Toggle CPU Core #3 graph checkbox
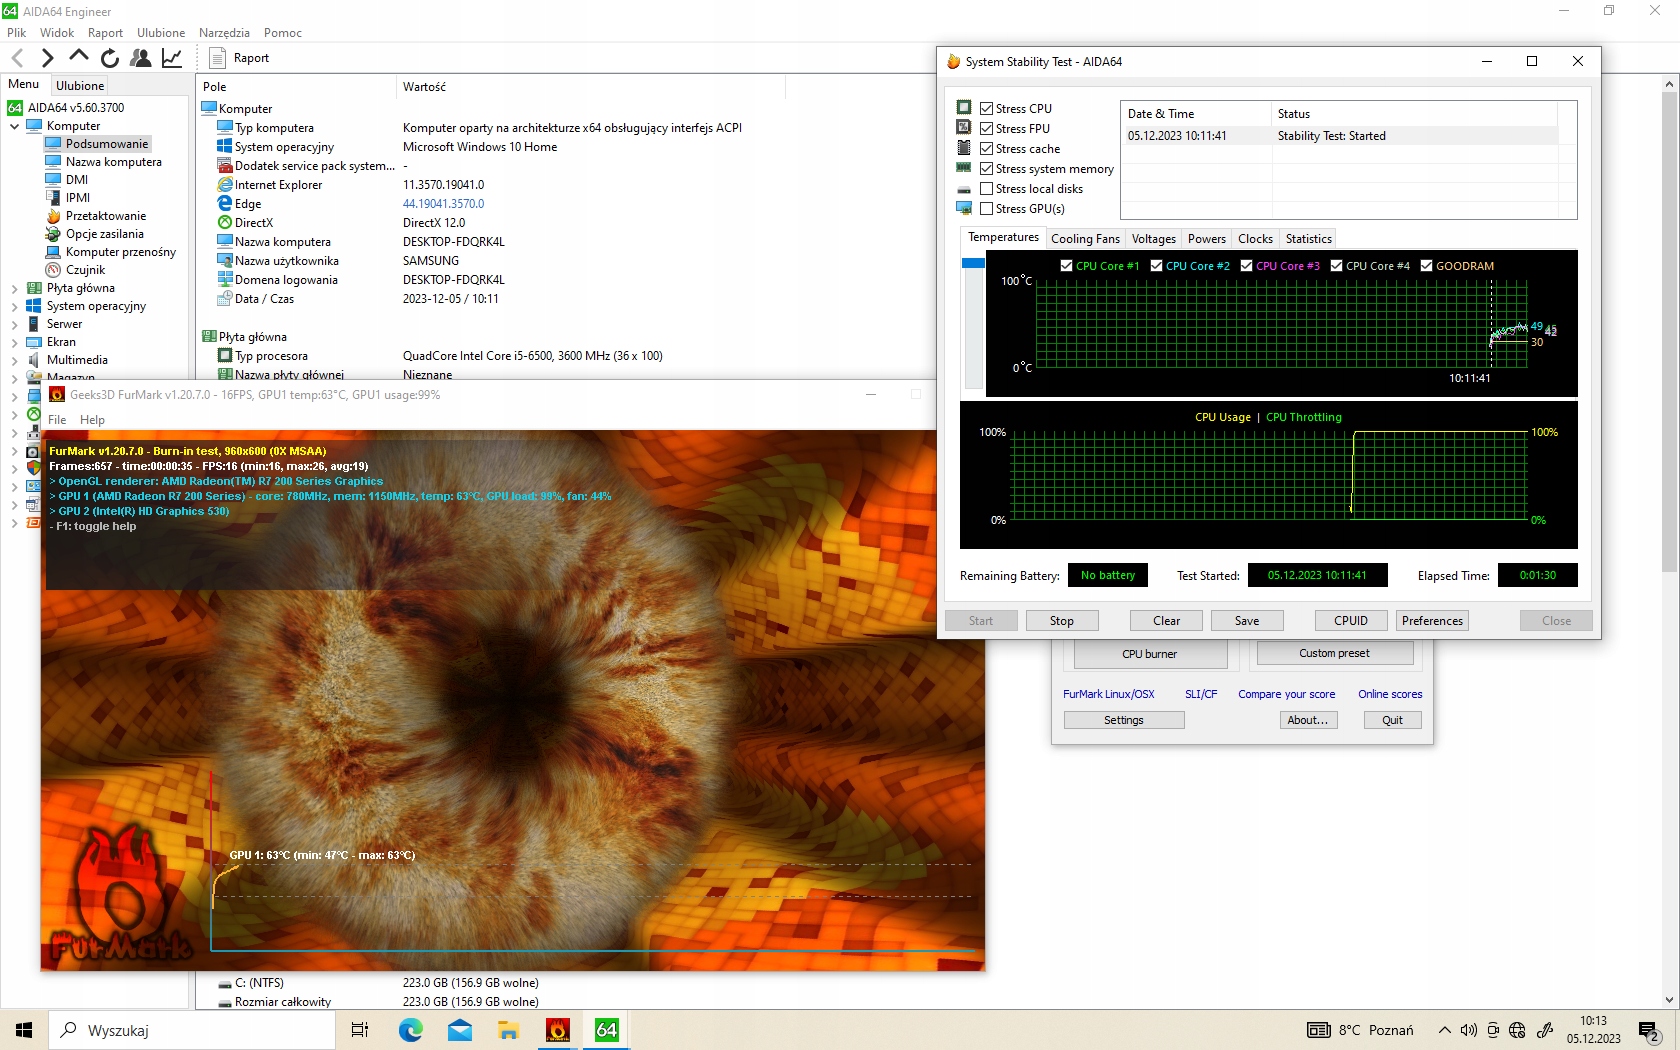This screenshot has width=1680, height=1050. 1246,266
